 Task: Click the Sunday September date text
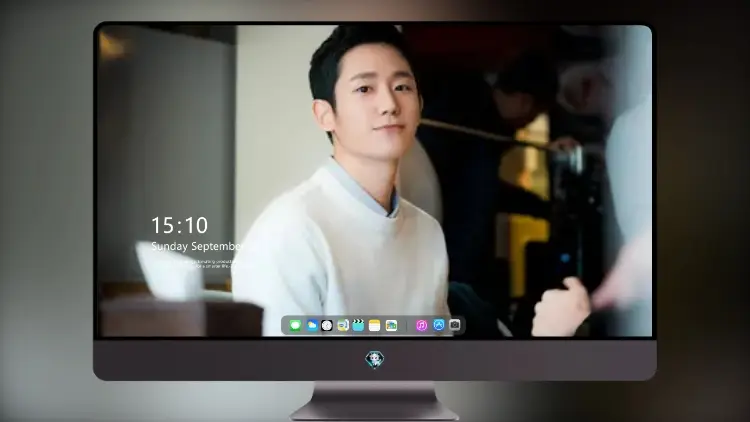coord(197,246)
